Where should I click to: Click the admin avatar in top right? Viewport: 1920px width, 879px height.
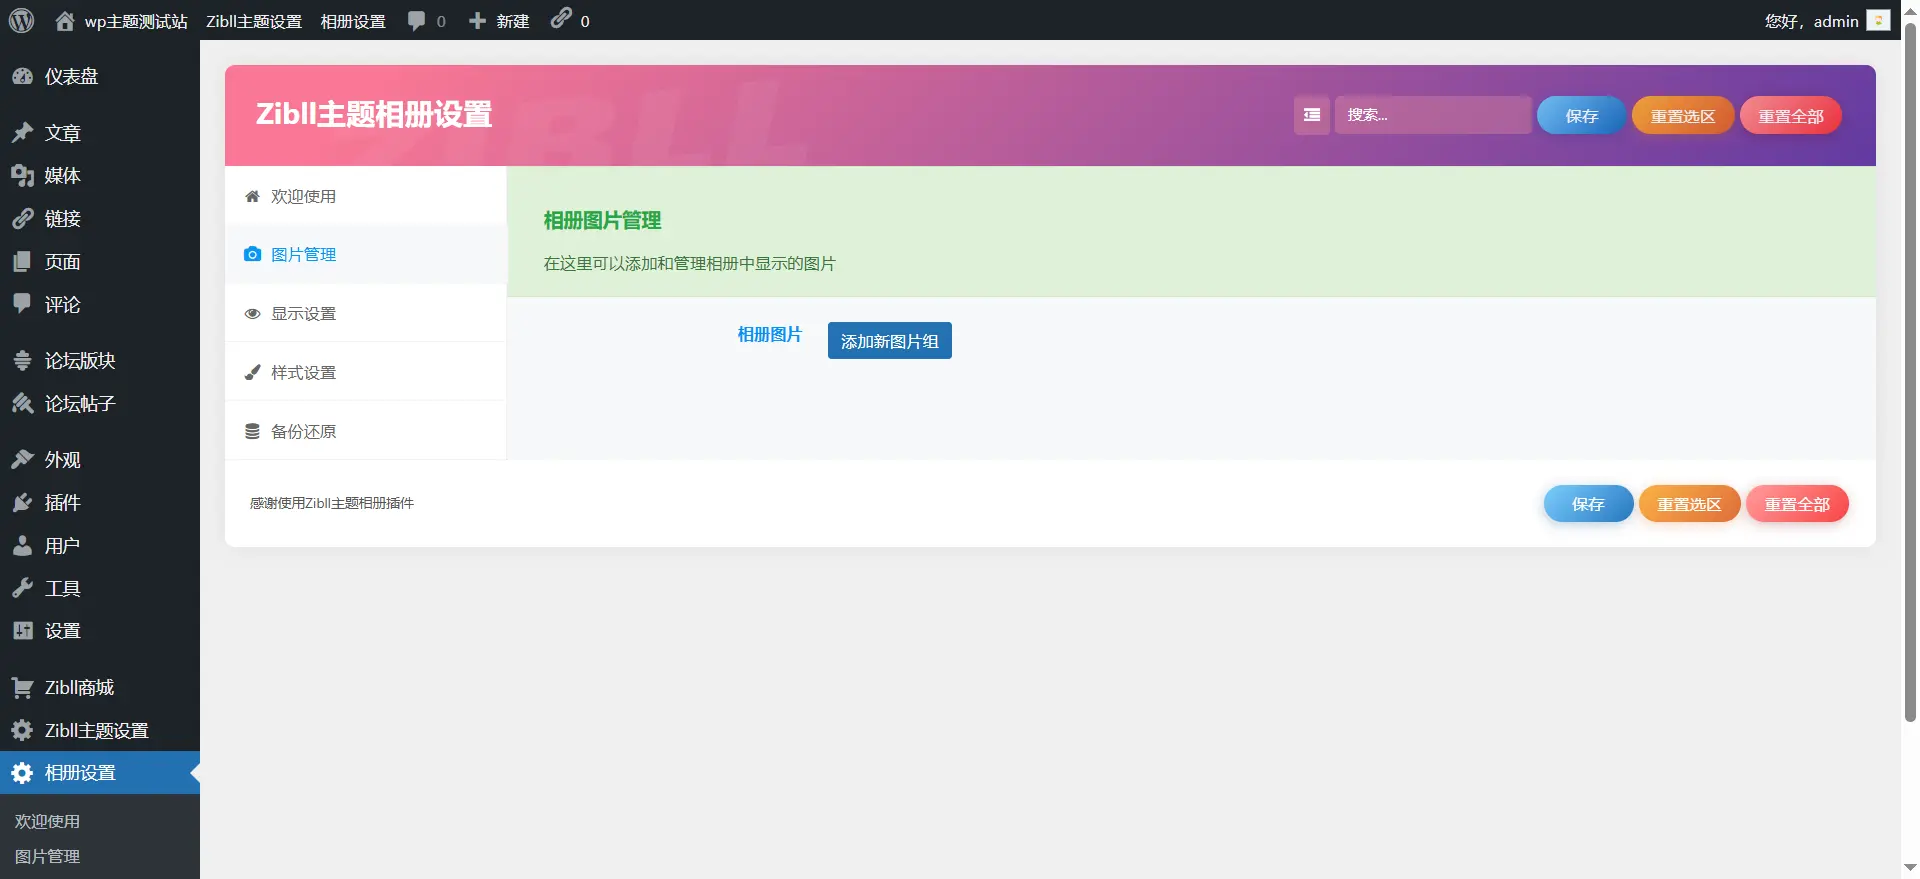1878,20
